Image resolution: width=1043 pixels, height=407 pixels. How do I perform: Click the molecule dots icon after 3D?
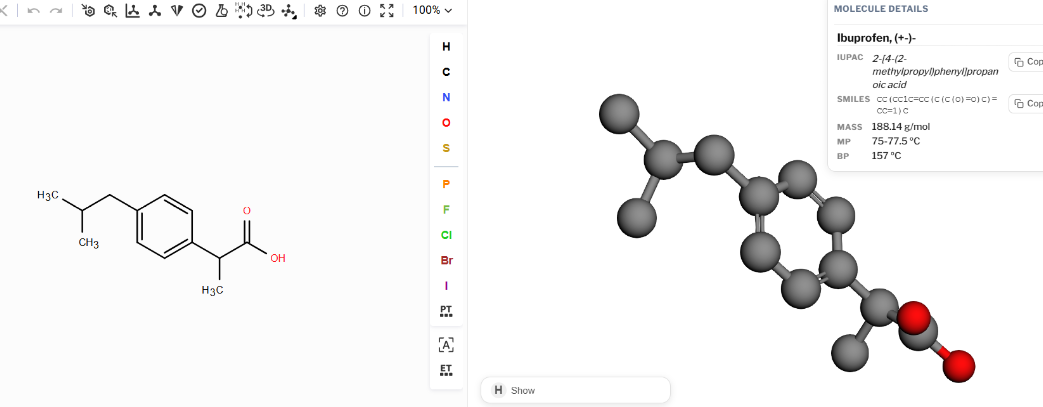pyautogui.click(x=289, y=11)
